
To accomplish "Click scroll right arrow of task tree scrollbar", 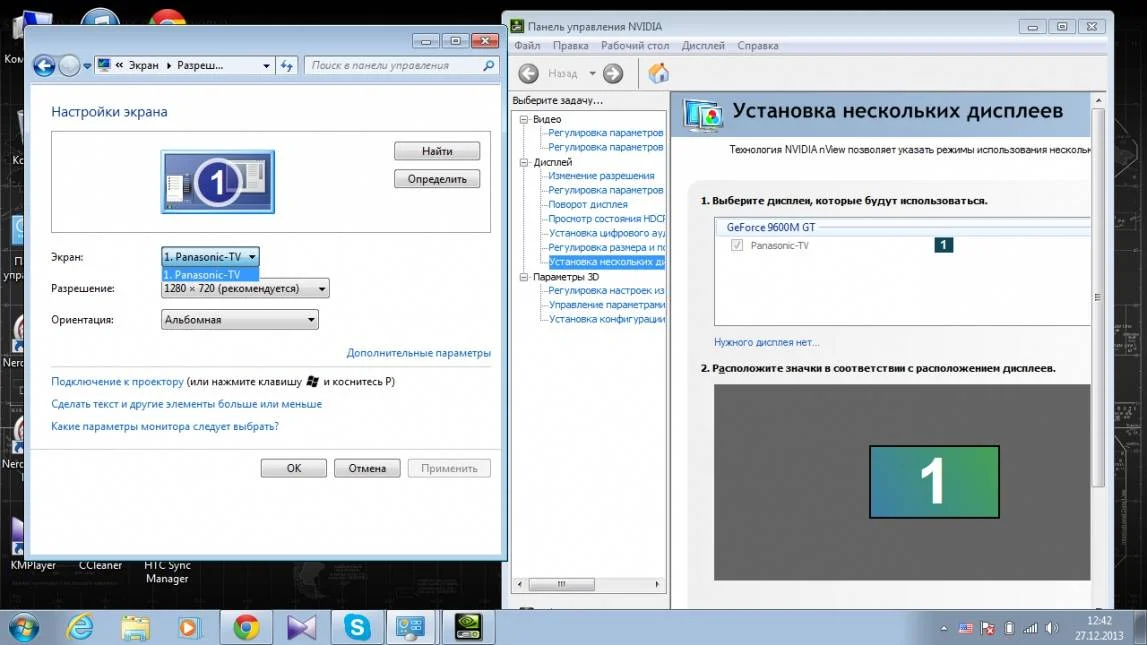I will pos(657,584).
